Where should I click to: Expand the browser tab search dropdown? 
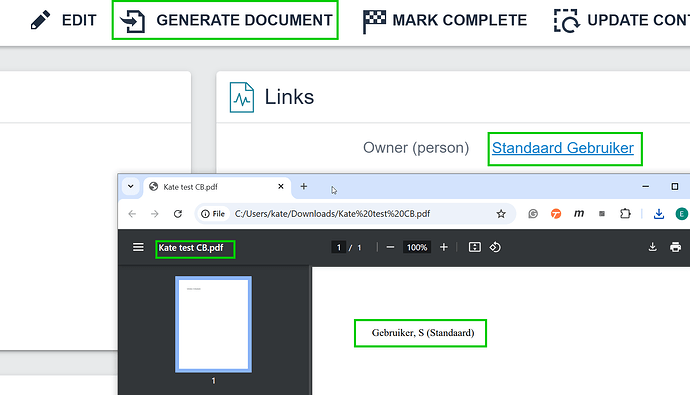point(131,187)
